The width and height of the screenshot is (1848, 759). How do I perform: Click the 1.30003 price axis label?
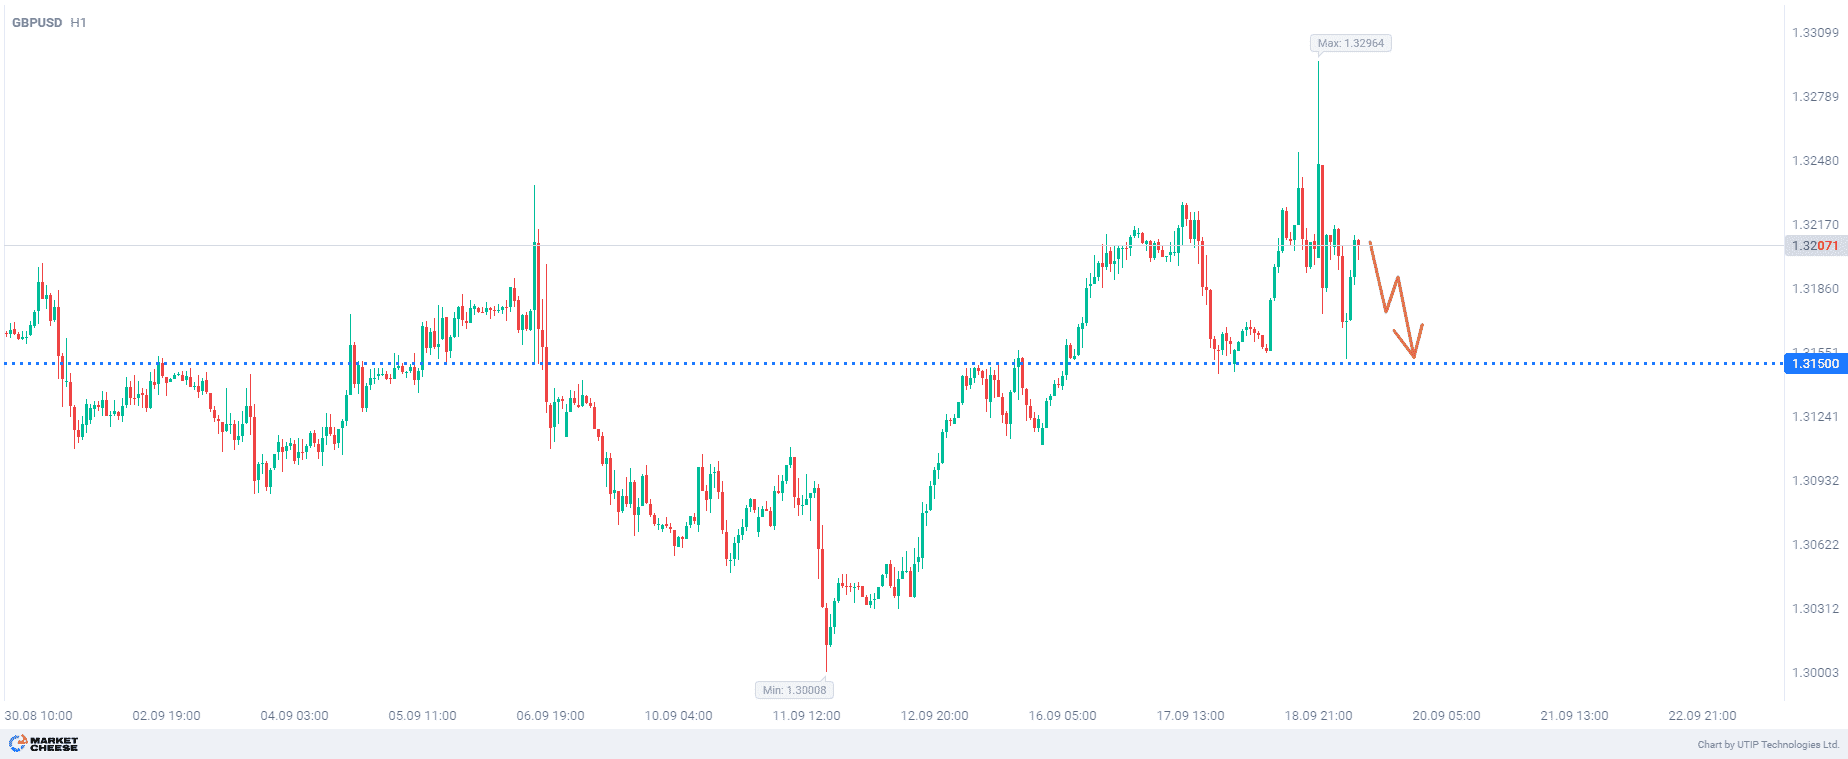(x=1815, y=673)
